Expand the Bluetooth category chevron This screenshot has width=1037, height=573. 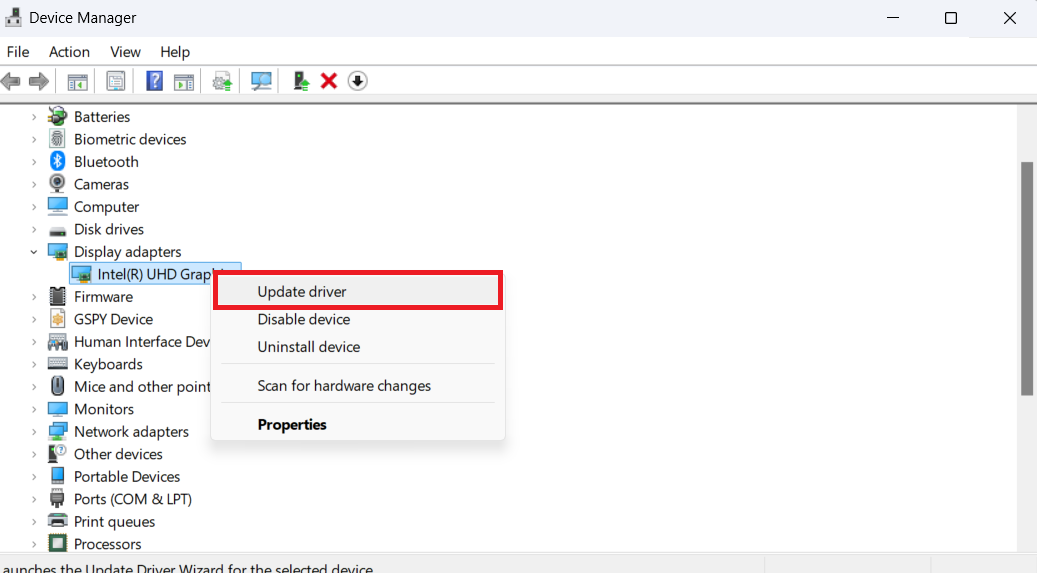pyautogui.click(x=34, y=162)
